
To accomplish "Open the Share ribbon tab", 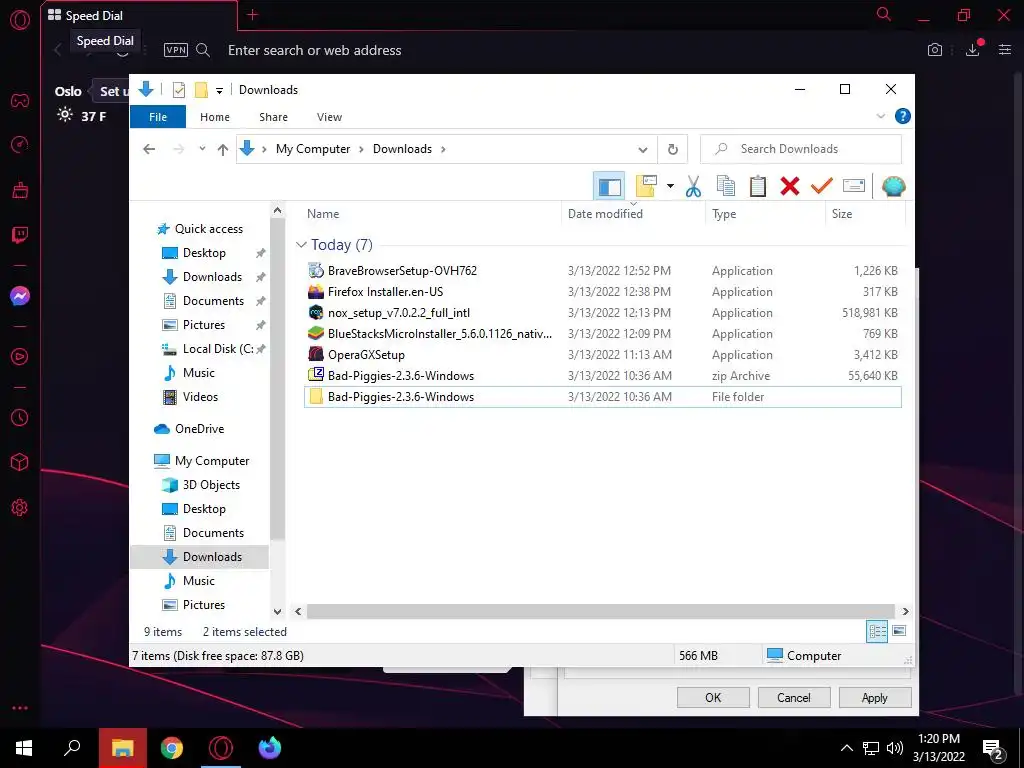I will [273, 117].
